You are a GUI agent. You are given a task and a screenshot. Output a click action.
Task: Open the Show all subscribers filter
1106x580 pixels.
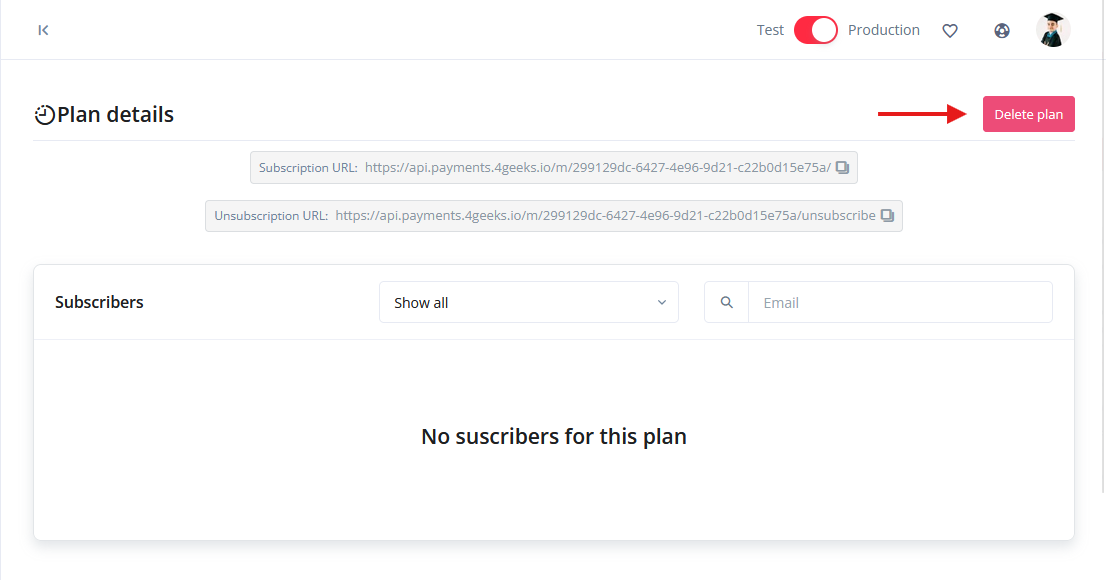[528, 302]
